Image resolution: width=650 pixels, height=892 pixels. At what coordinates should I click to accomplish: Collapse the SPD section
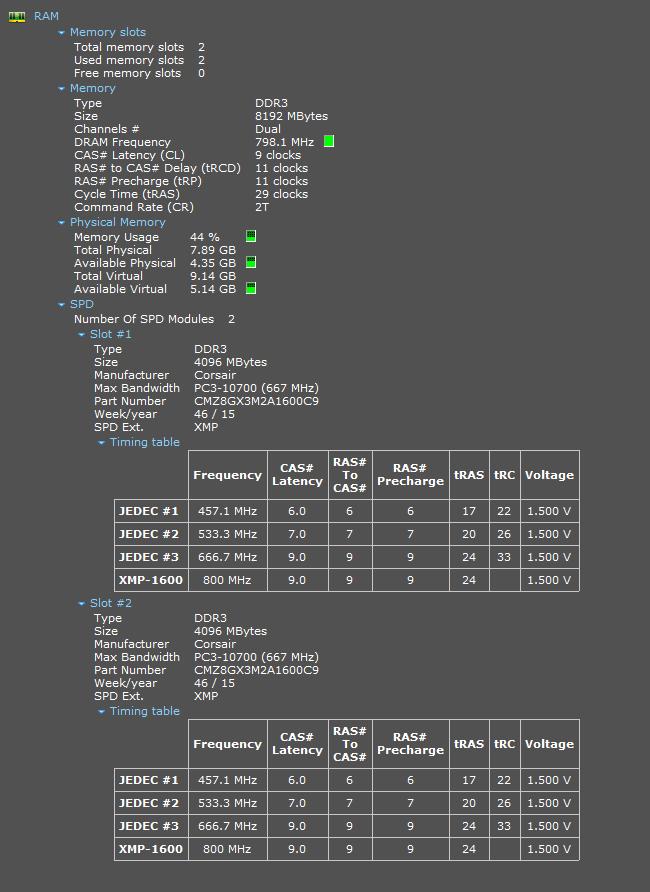[62, 305]
